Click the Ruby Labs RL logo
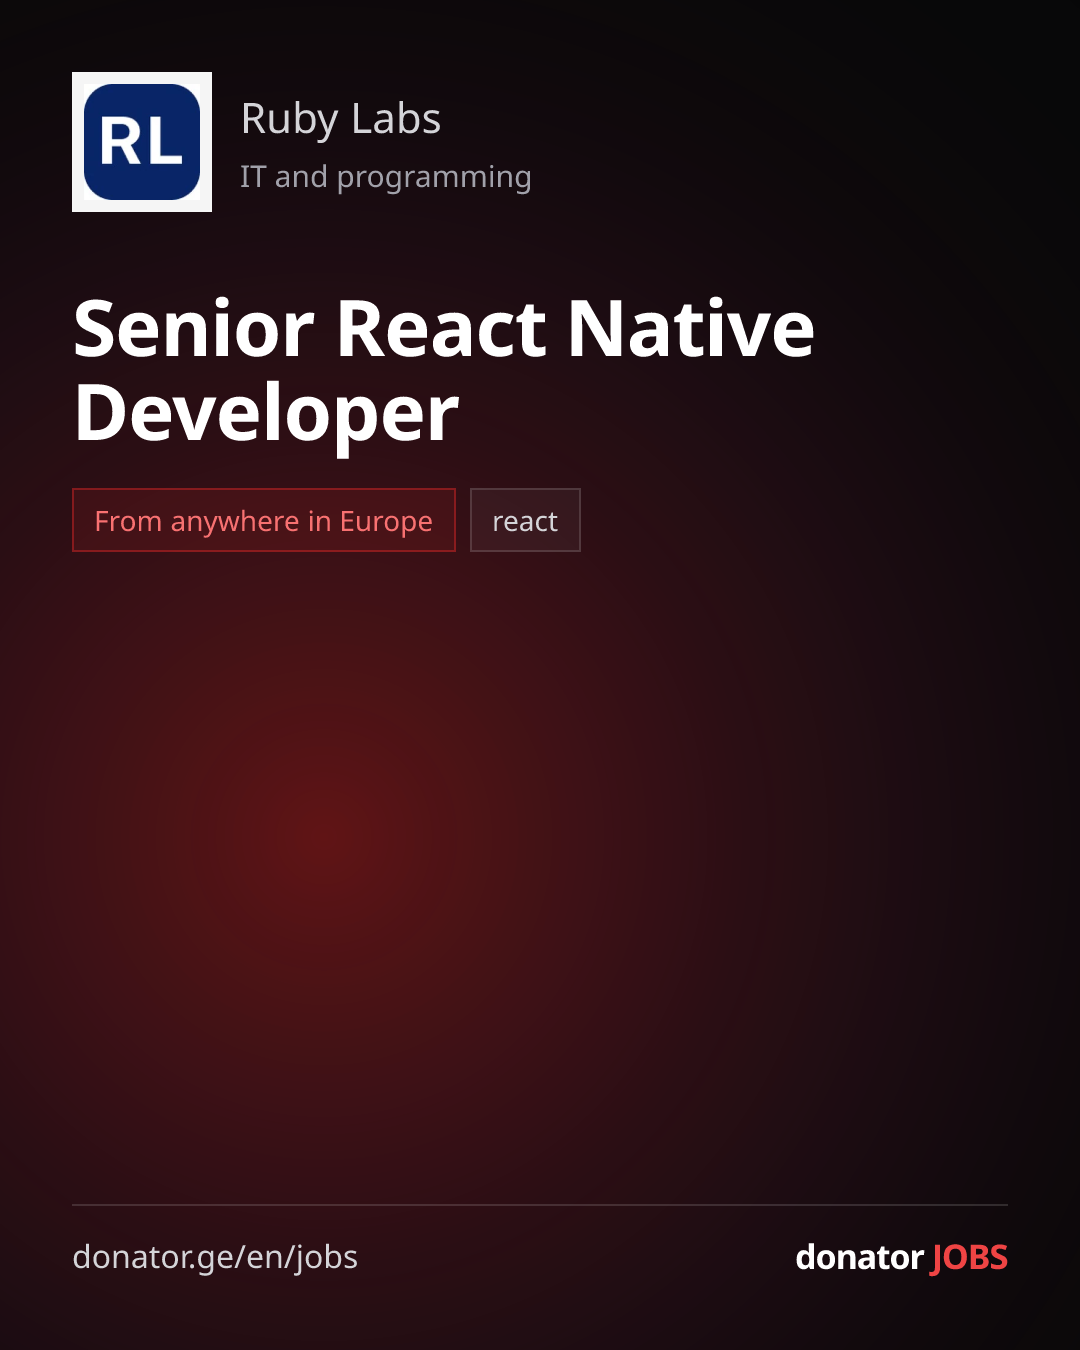Image resolution: width=1080 pixels, height=1350 pixels. coord(142,142)
